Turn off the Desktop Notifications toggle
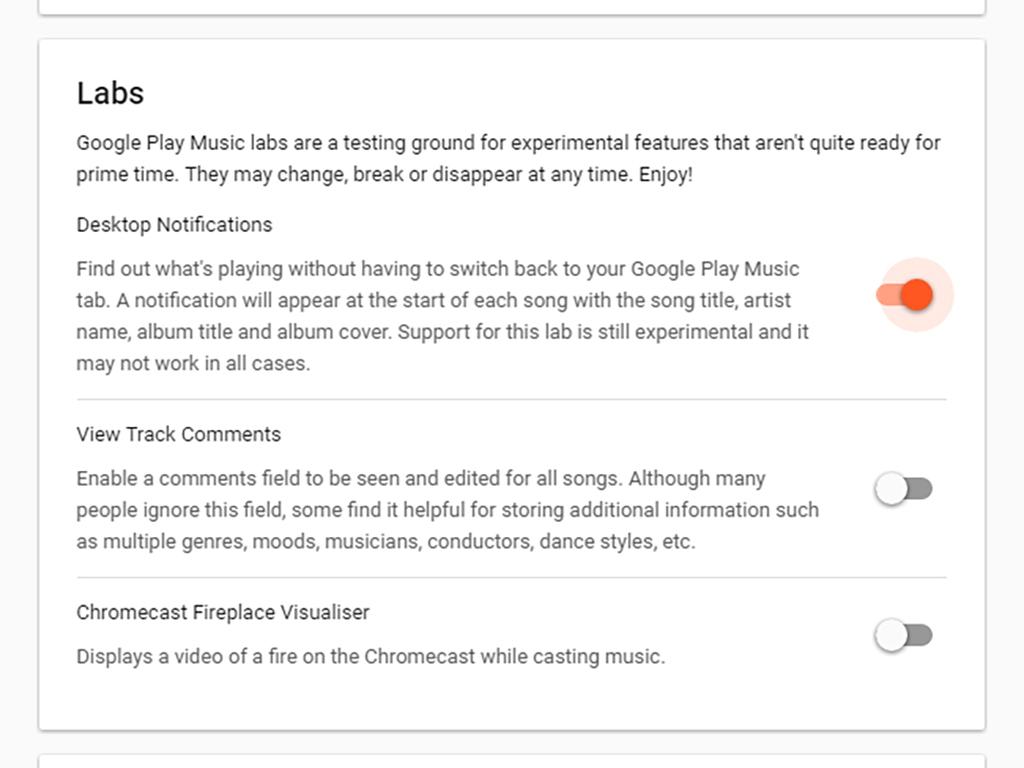Viewport: 1024px width, 768px height. 906,295
